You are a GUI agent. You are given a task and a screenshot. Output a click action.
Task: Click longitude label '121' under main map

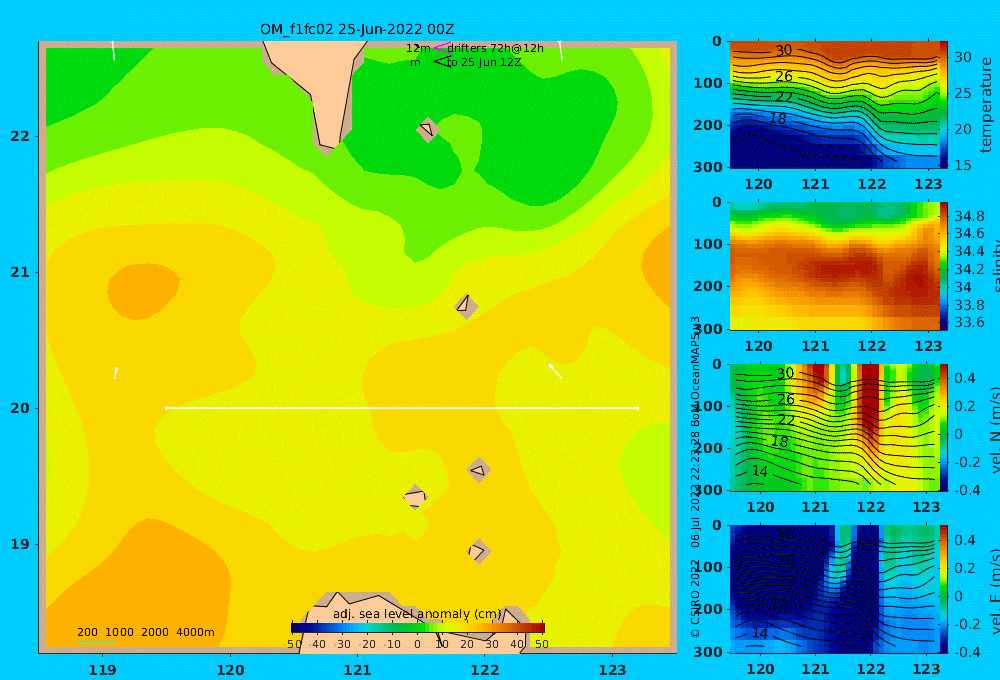coord(358,670)
